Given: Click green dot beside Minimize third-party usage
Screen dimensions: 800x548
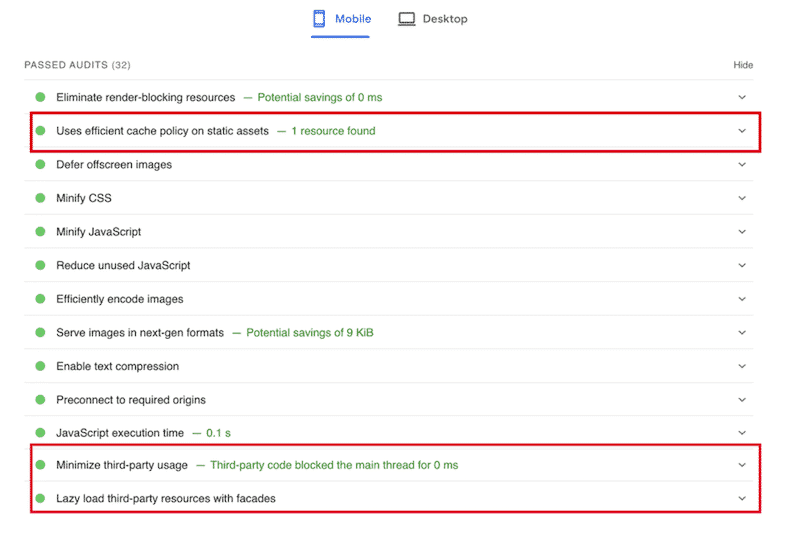Looking at the screenshot, I should click(x=40, y=465).
